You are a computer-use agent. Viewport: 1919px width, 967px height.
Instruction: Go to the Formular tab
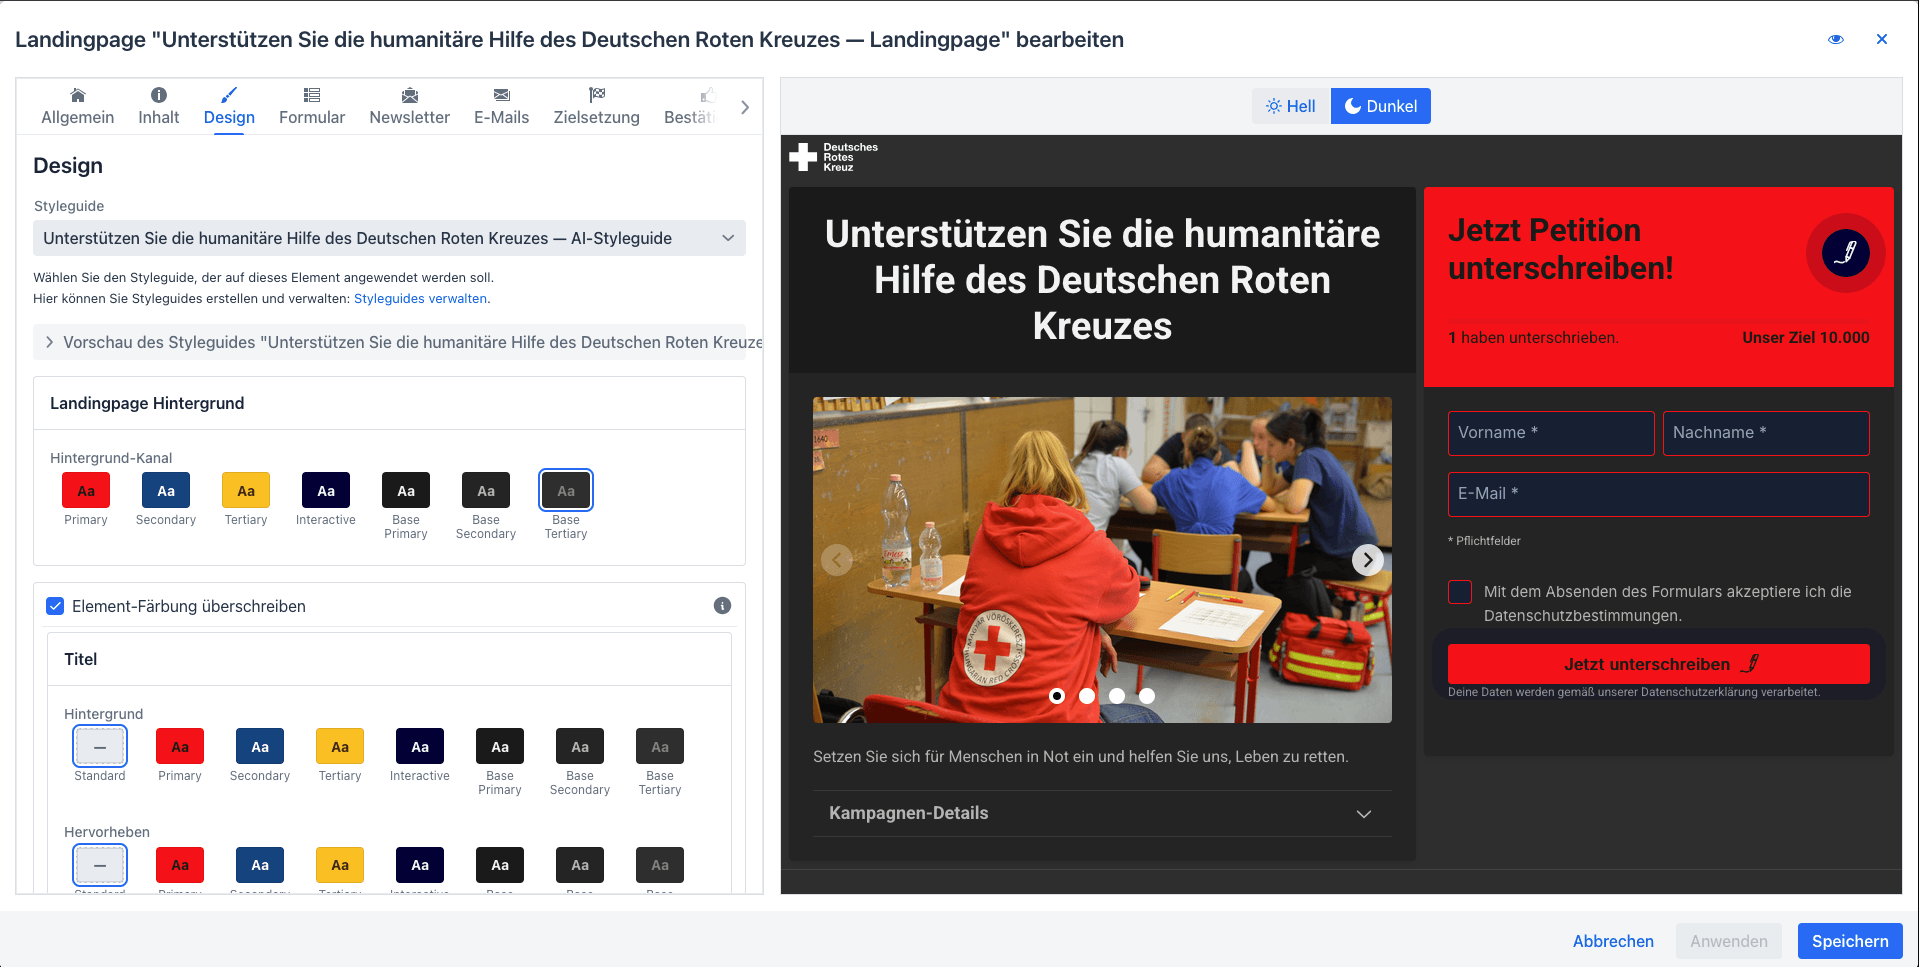tap(312, 107)
